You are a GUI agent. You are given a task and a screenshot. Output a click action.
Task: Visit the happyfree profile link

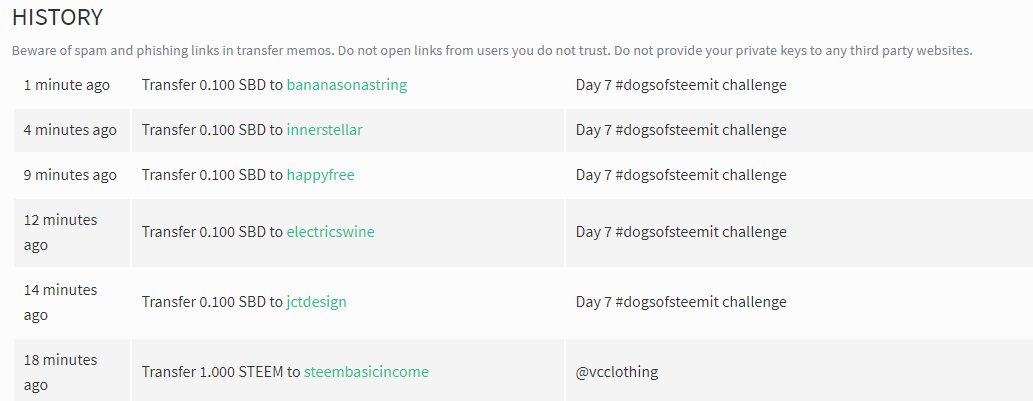pyautogui.click(x=320, y=175)
